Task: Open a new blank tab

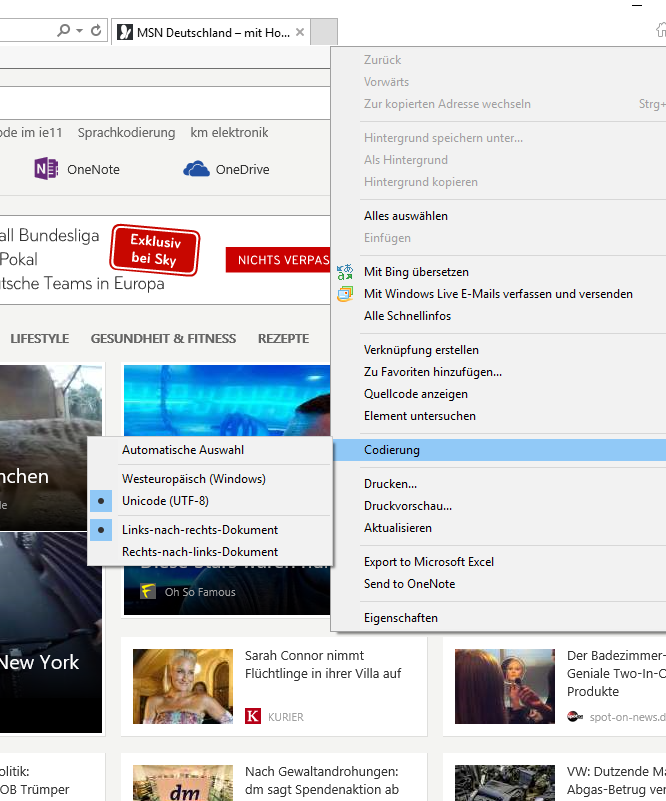Action: point(324,32)
